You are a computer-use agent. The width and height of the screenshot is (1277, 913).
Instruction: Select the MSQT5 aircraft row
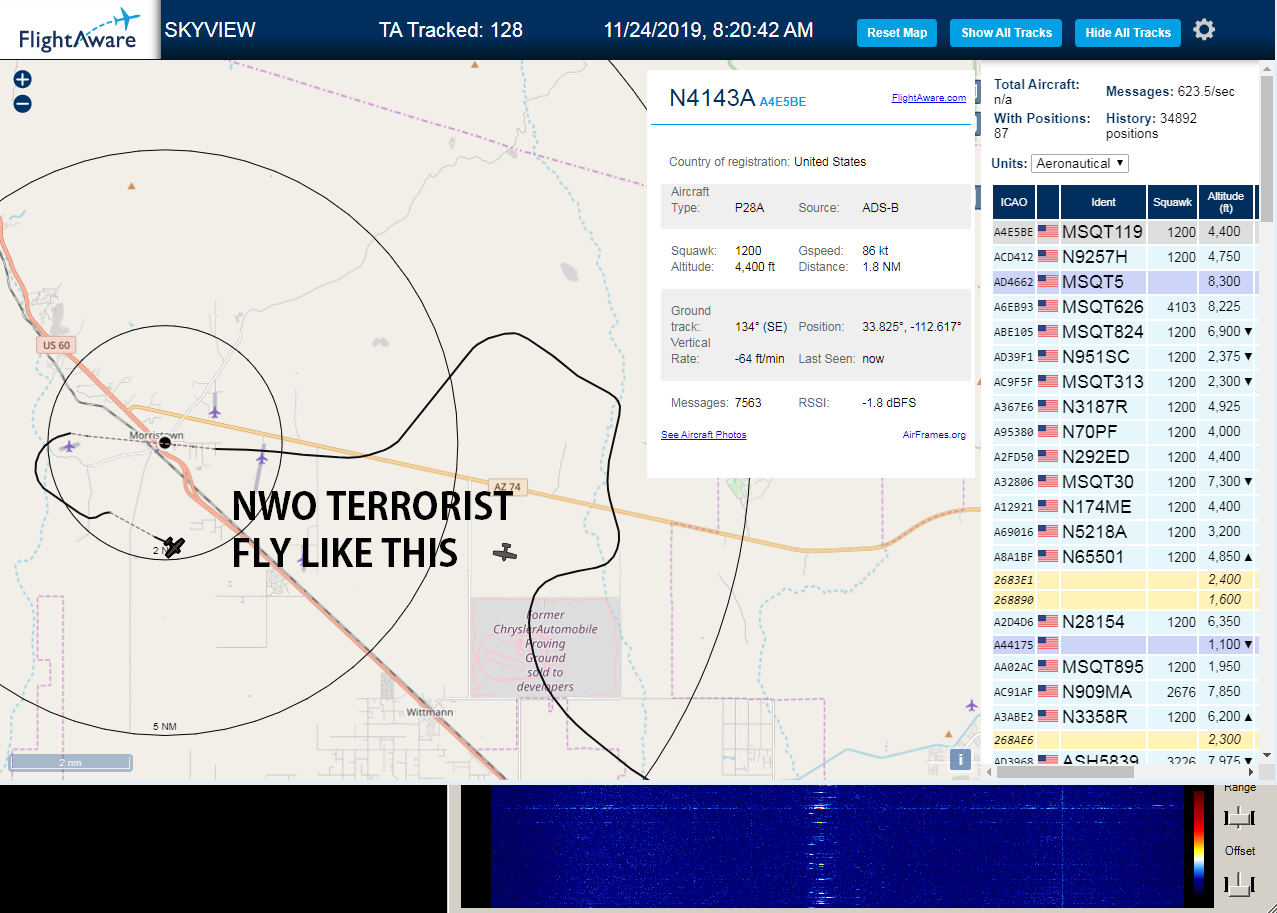[x=1124, y=282]
